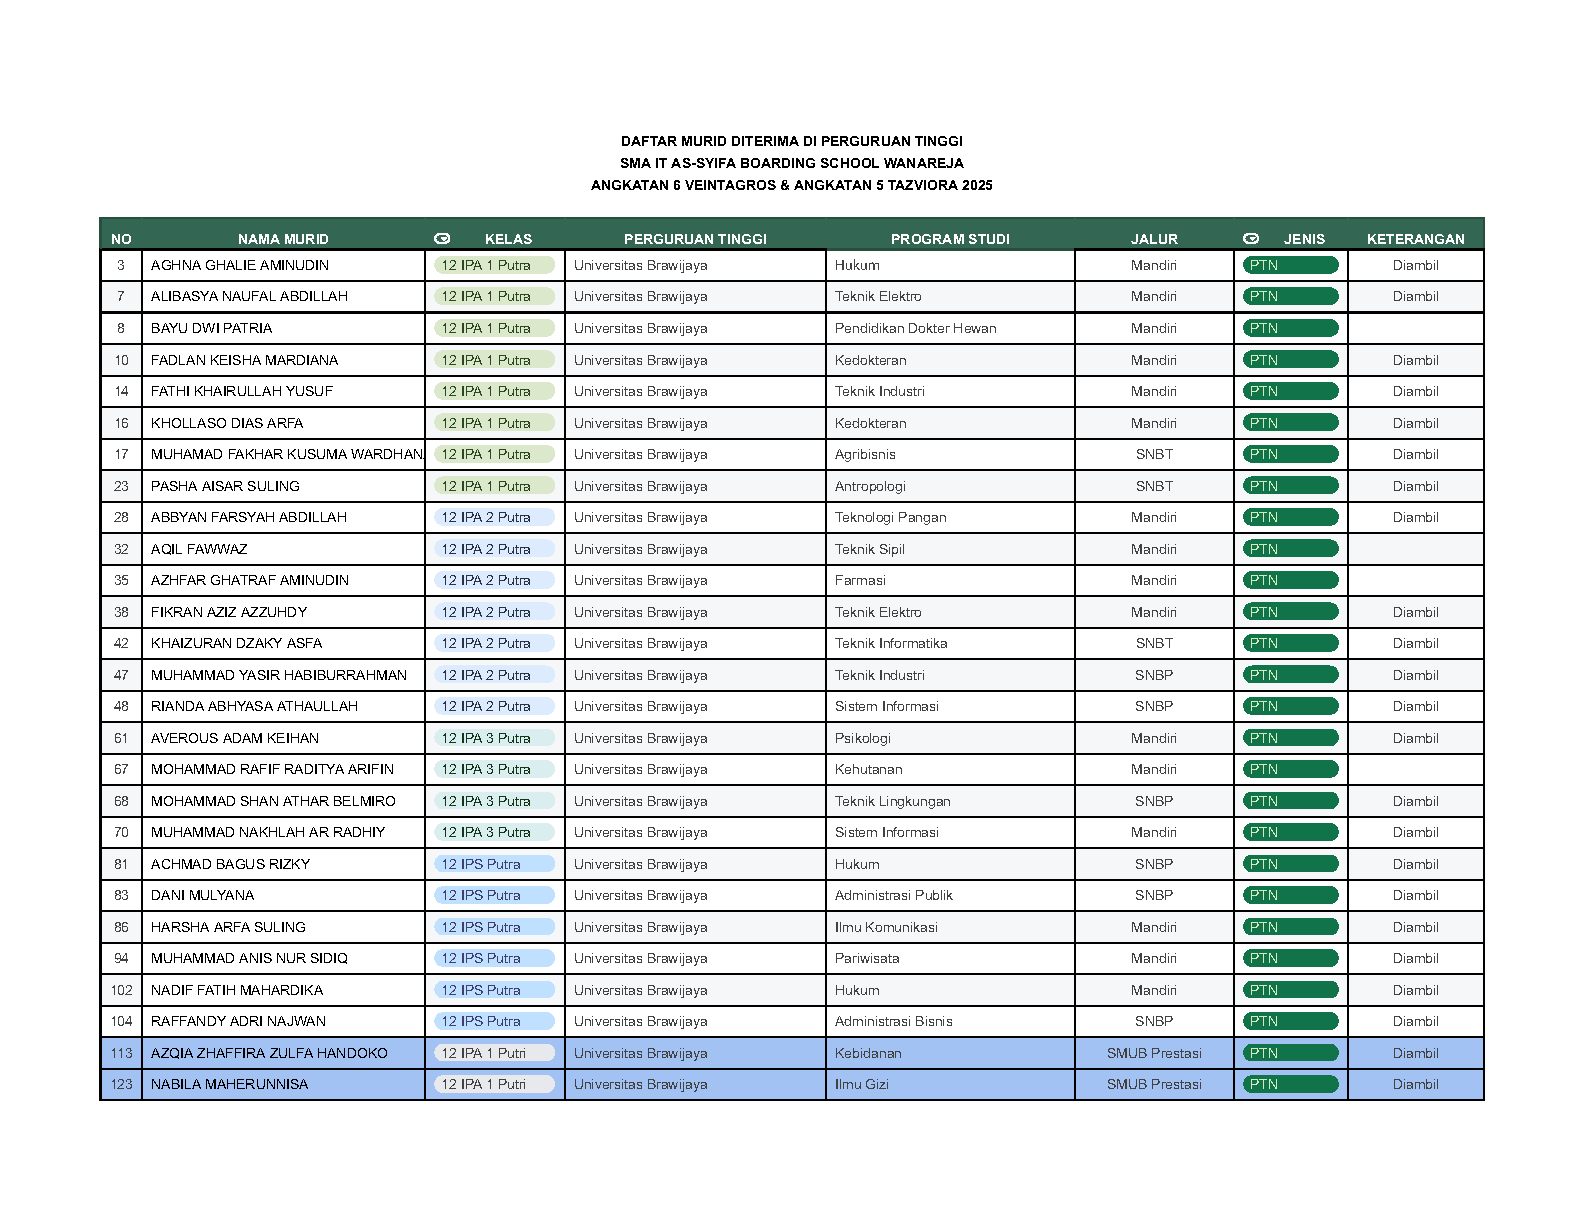Click the Teknik Informatika program cell
Viewport: 1584px width, 1224px height.
click(x=891, y=644)
